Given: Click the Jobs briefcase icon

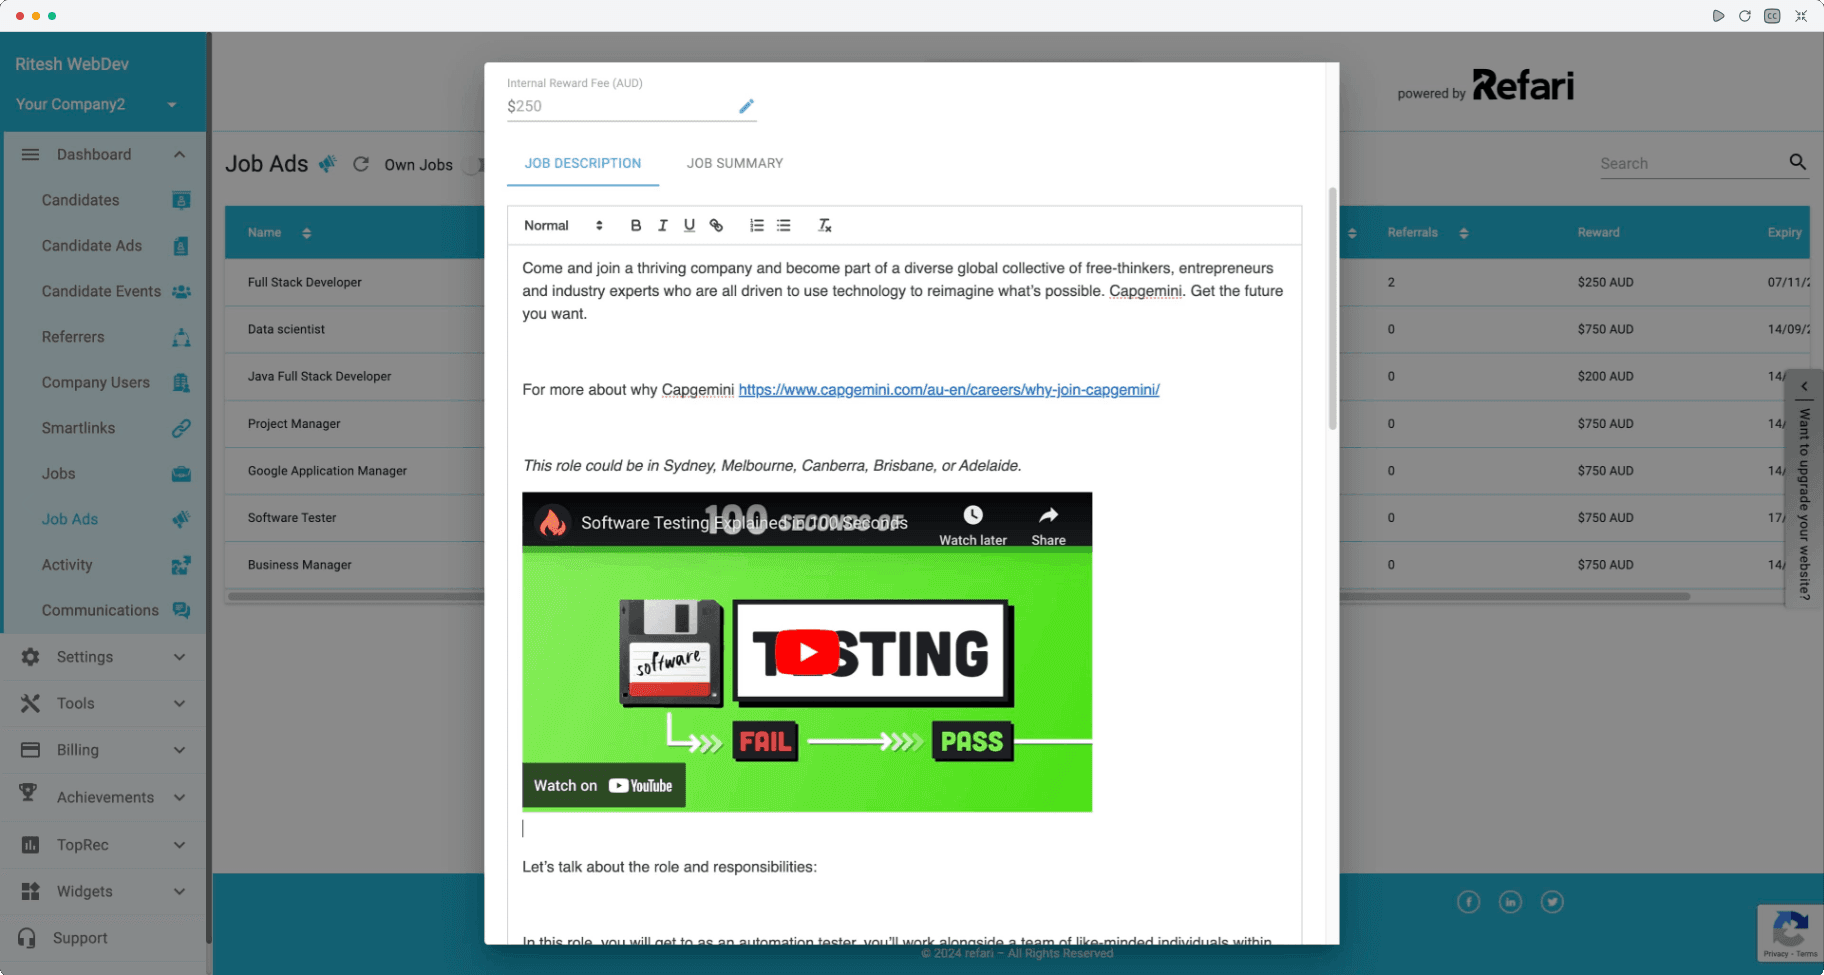Looking at the screenshot, I should pyautogui.click(x=181, y=474).
